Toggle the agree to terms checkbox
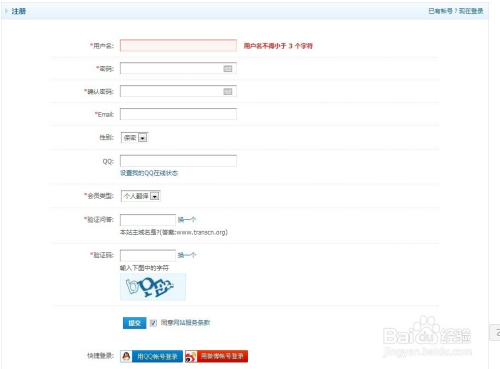This screenshot has width=500, height=369. 153,323
